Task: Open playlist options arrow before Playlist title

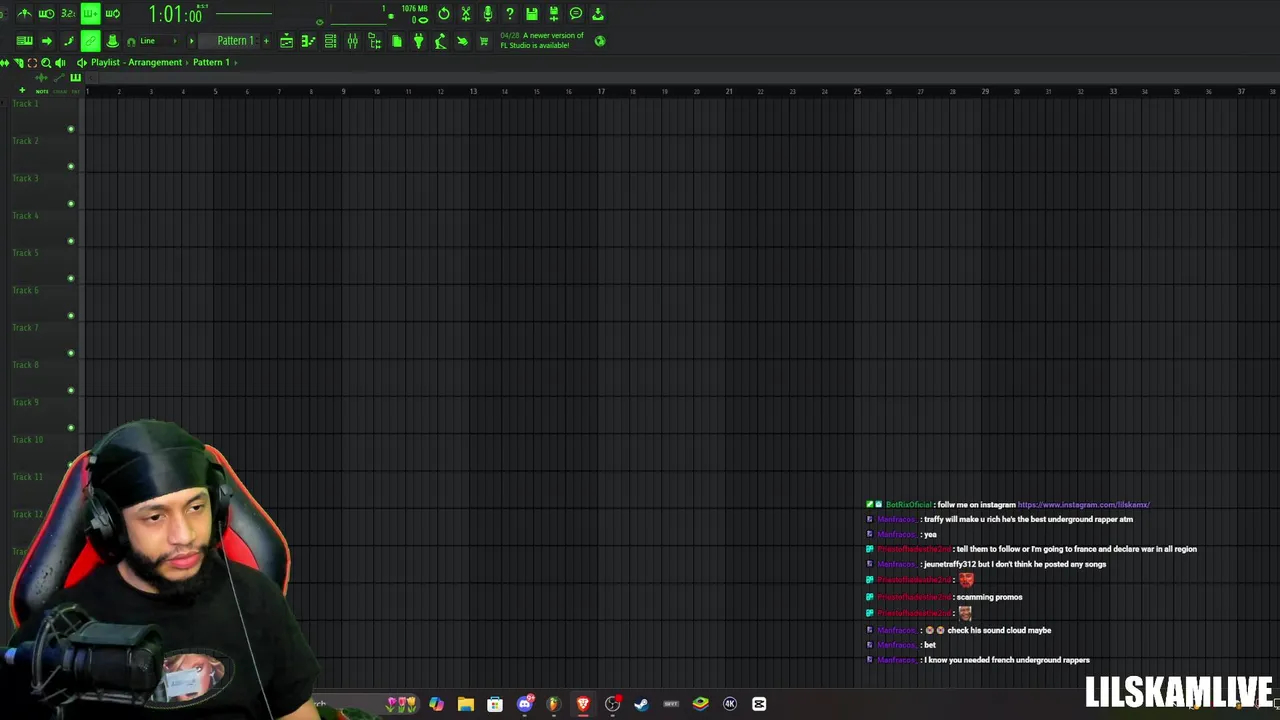Action: (82, 62)
